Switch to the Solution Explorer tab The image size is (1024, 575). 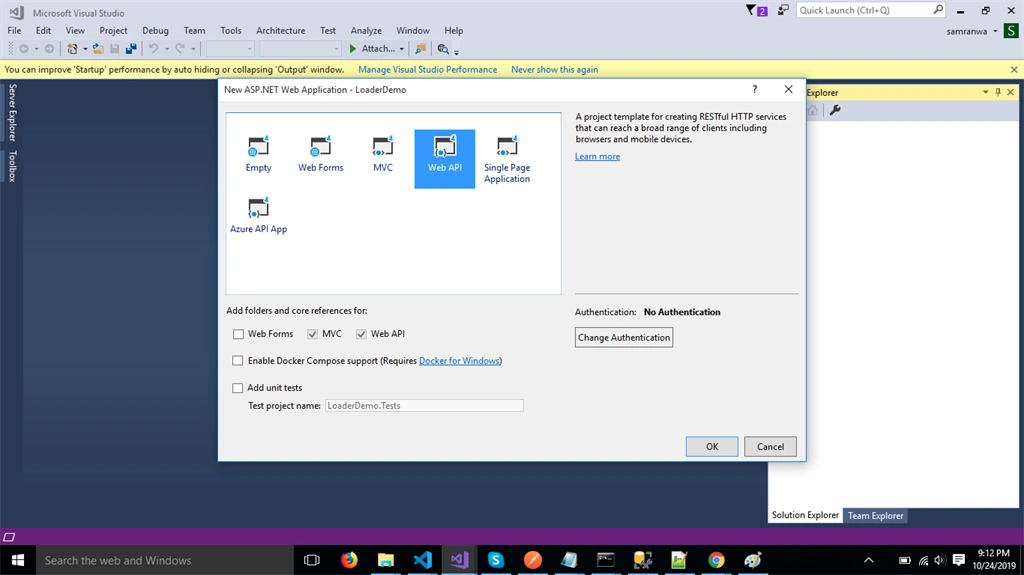click(x=805, y=515)
